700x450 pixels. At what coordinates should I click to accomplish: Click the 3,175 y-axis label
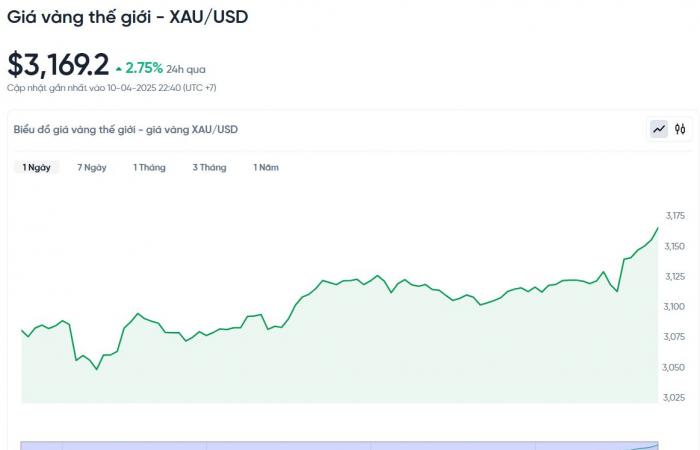pos(675,216)
